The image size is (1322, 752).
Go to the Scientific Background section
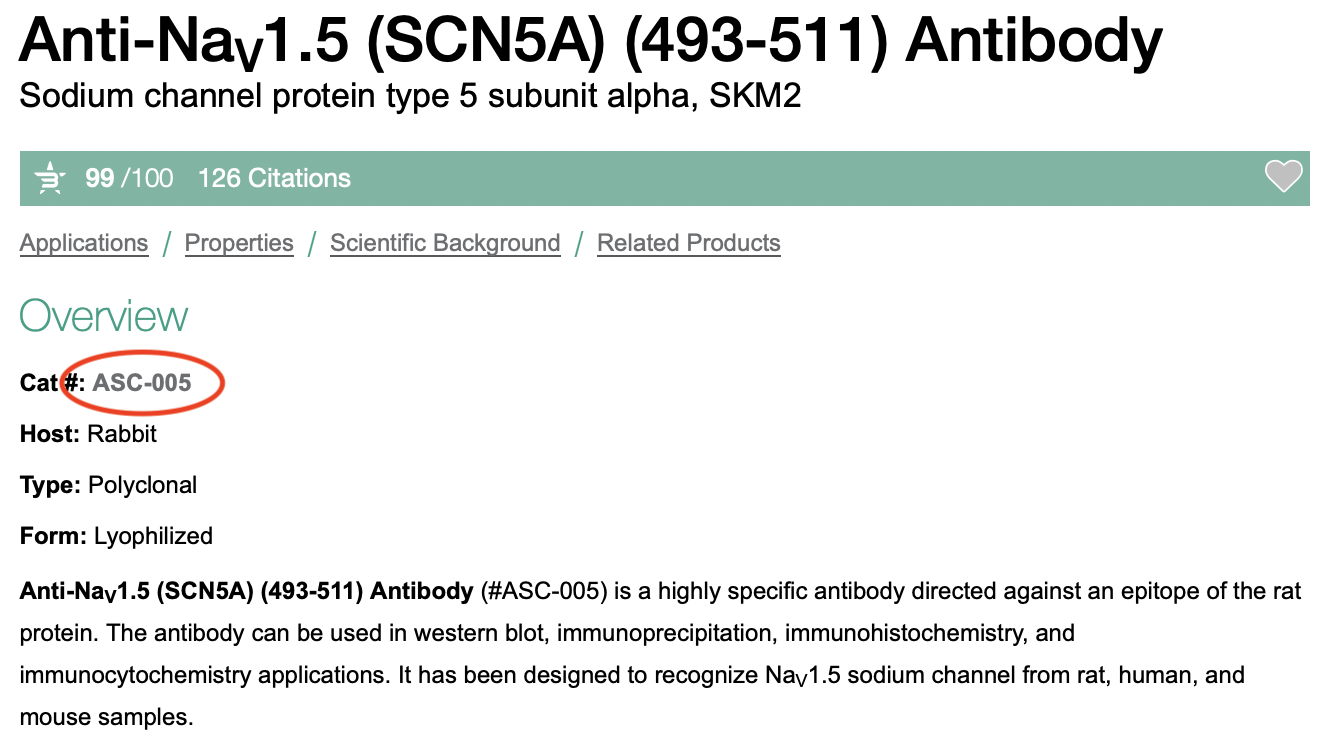pos(445,243)
